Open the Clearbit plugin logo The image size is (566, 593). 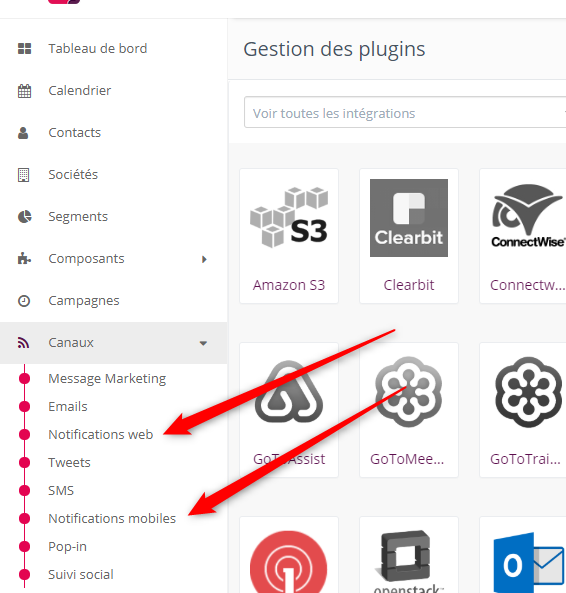click(409, 218)
